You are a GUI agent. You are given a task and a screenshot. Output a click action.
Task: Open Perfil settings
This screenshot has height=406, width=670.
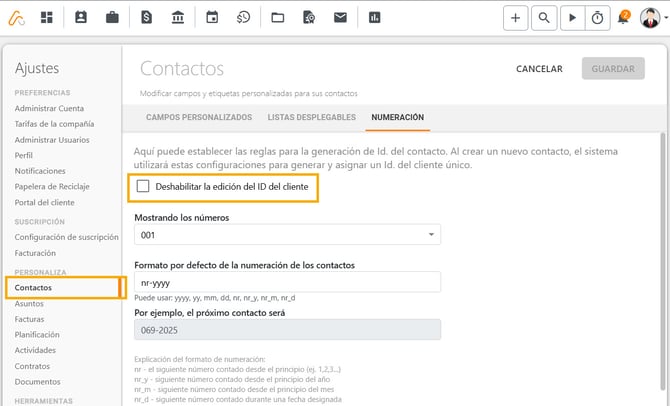(x=24, y=155)
